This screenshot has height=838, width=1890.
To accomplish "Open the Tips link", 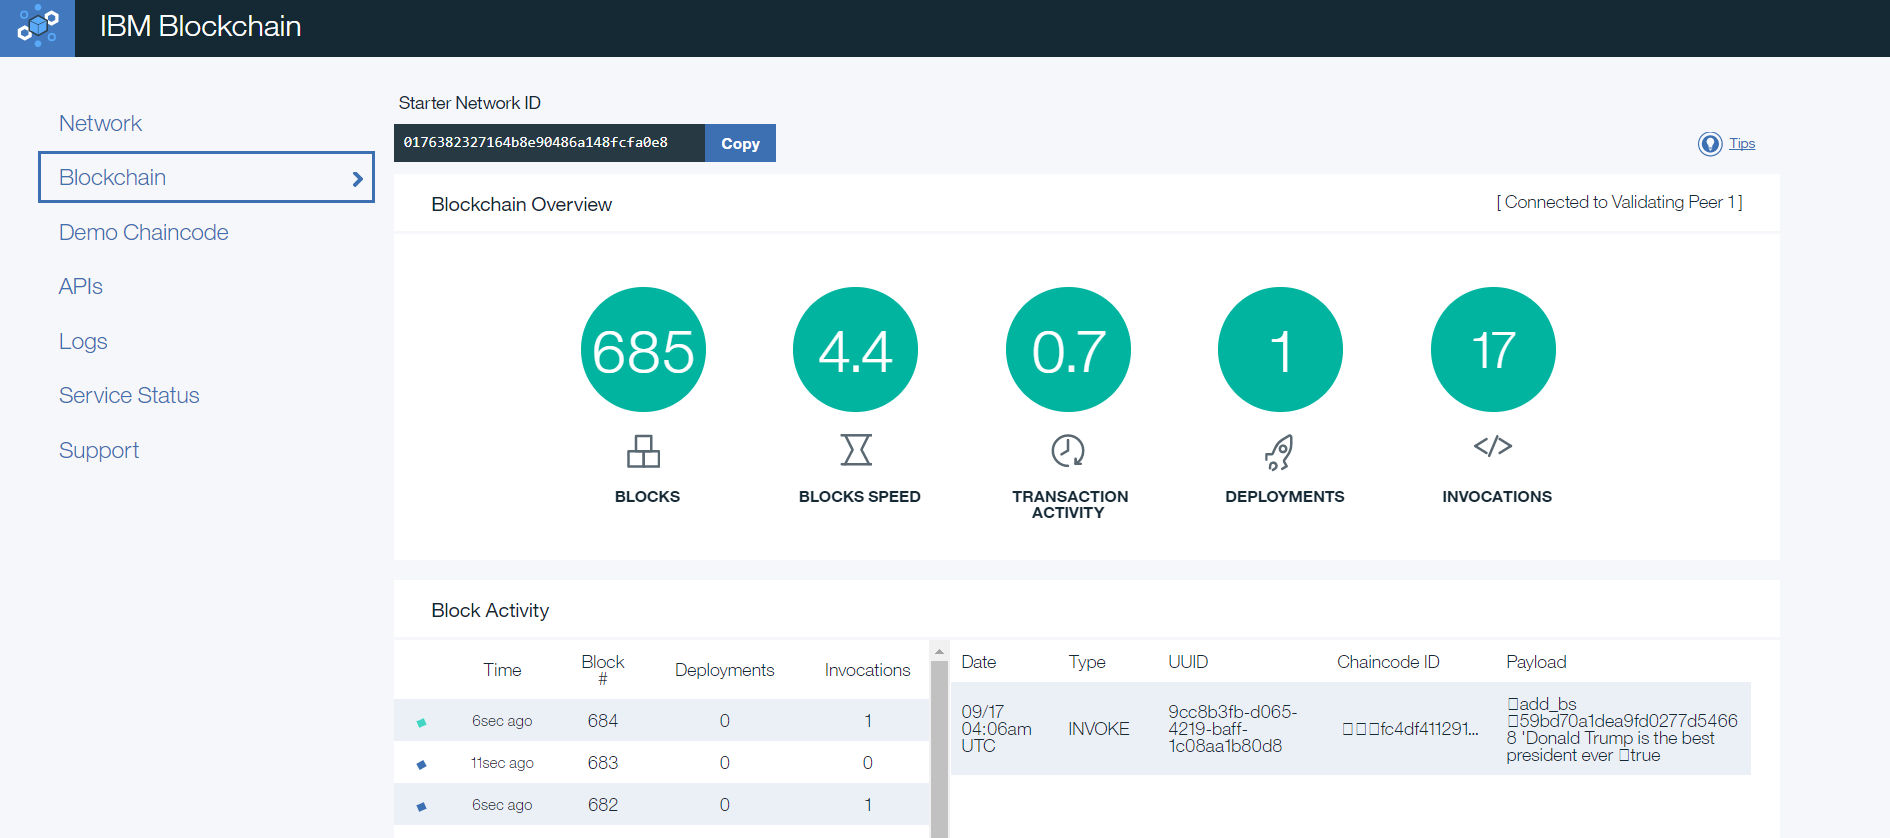I will (x=1742, y=143).
